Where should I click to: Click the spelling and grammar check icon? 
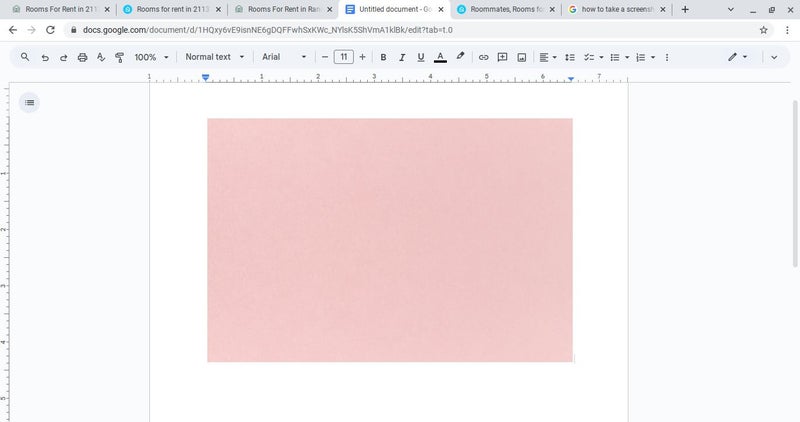pos(101,57)
